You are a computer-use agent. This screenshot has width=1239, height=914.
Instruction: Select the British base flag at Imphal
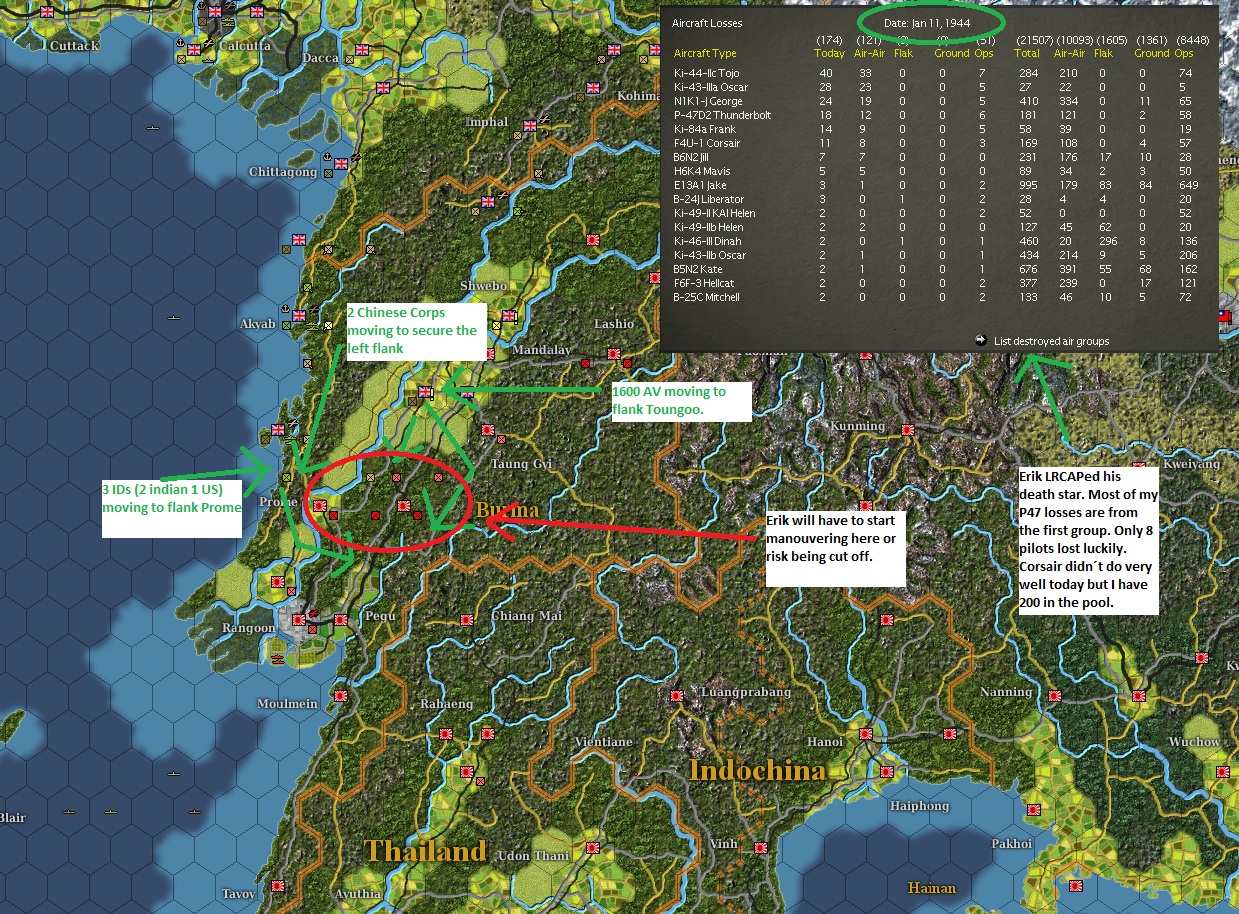[532, 125]
